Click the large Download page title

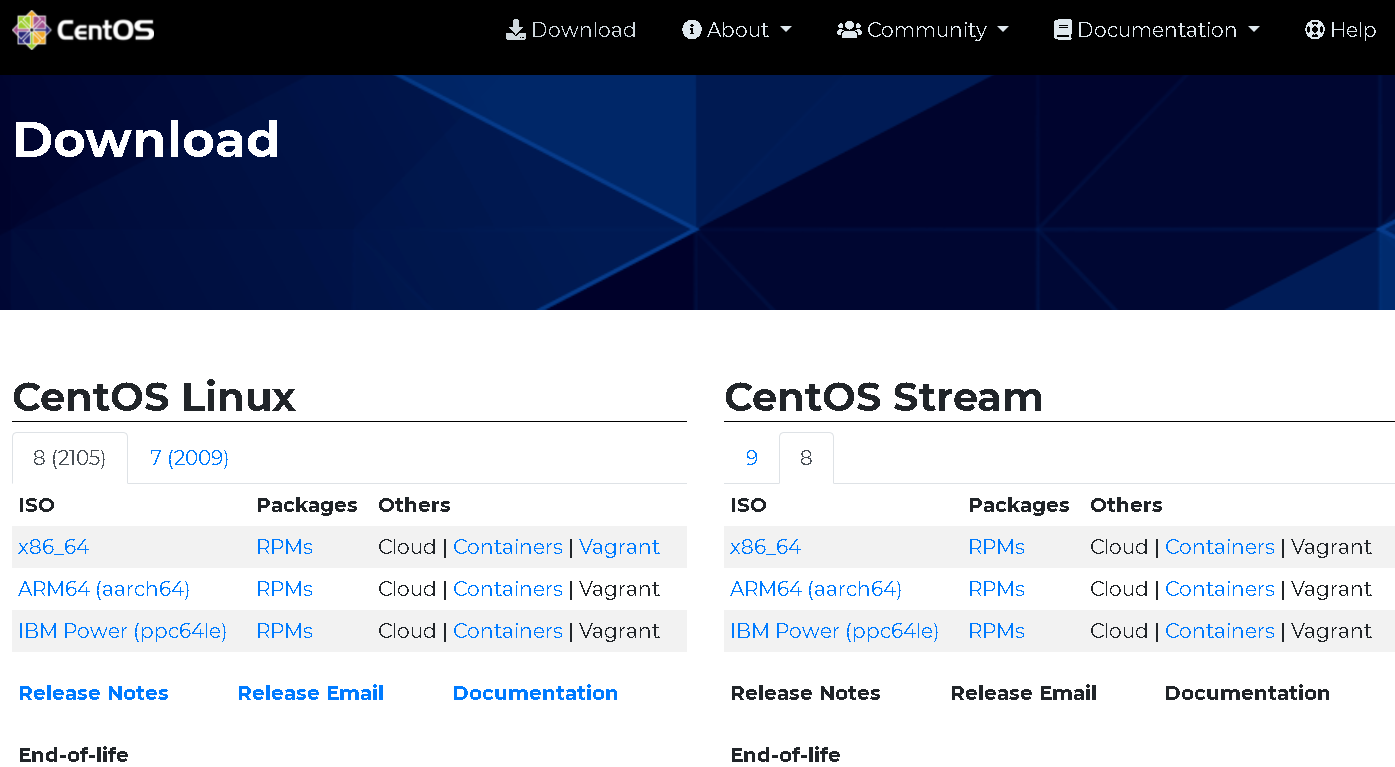tap(146, 139)
